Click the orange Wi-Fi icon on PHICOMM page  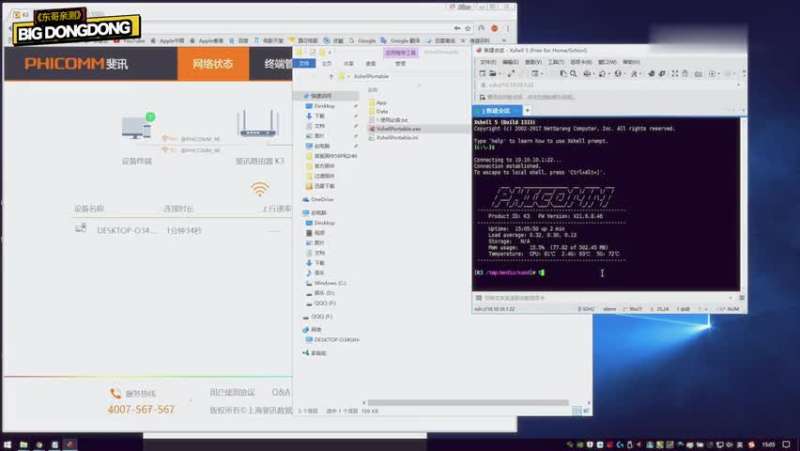coord(260,189)
